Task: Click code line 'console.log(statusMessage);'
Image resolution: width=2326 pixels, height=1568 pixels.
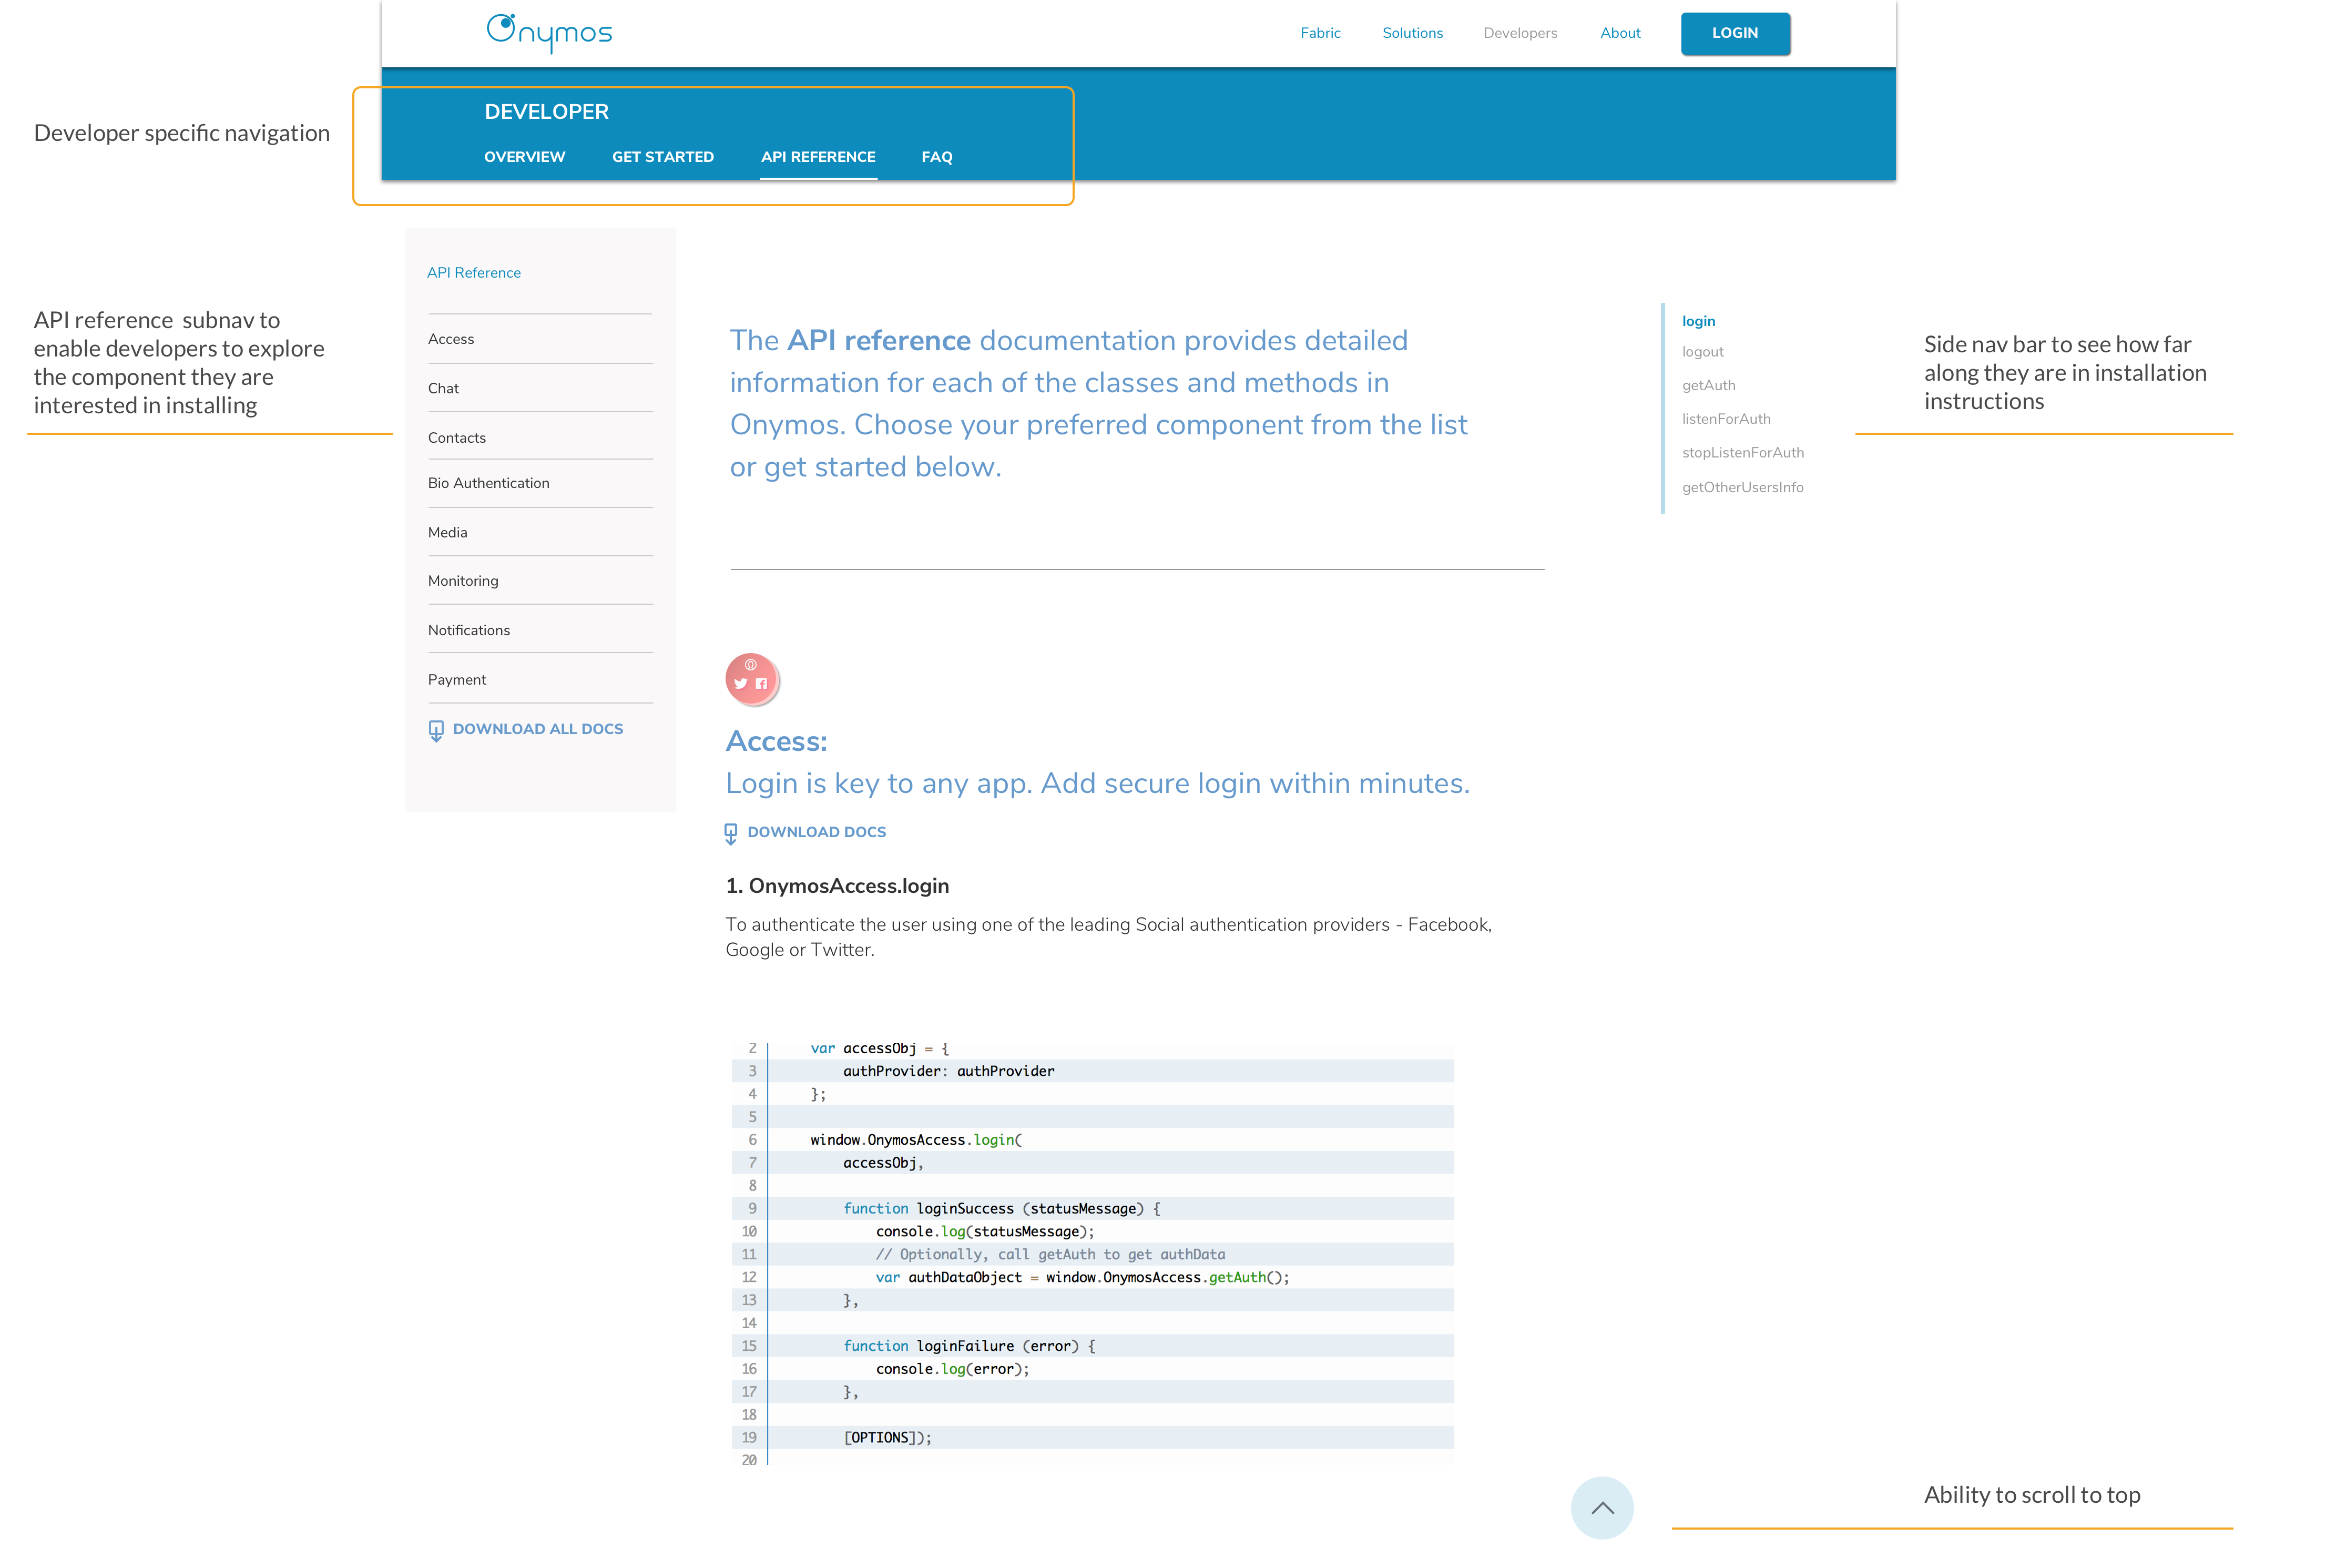Action: 985,1232
